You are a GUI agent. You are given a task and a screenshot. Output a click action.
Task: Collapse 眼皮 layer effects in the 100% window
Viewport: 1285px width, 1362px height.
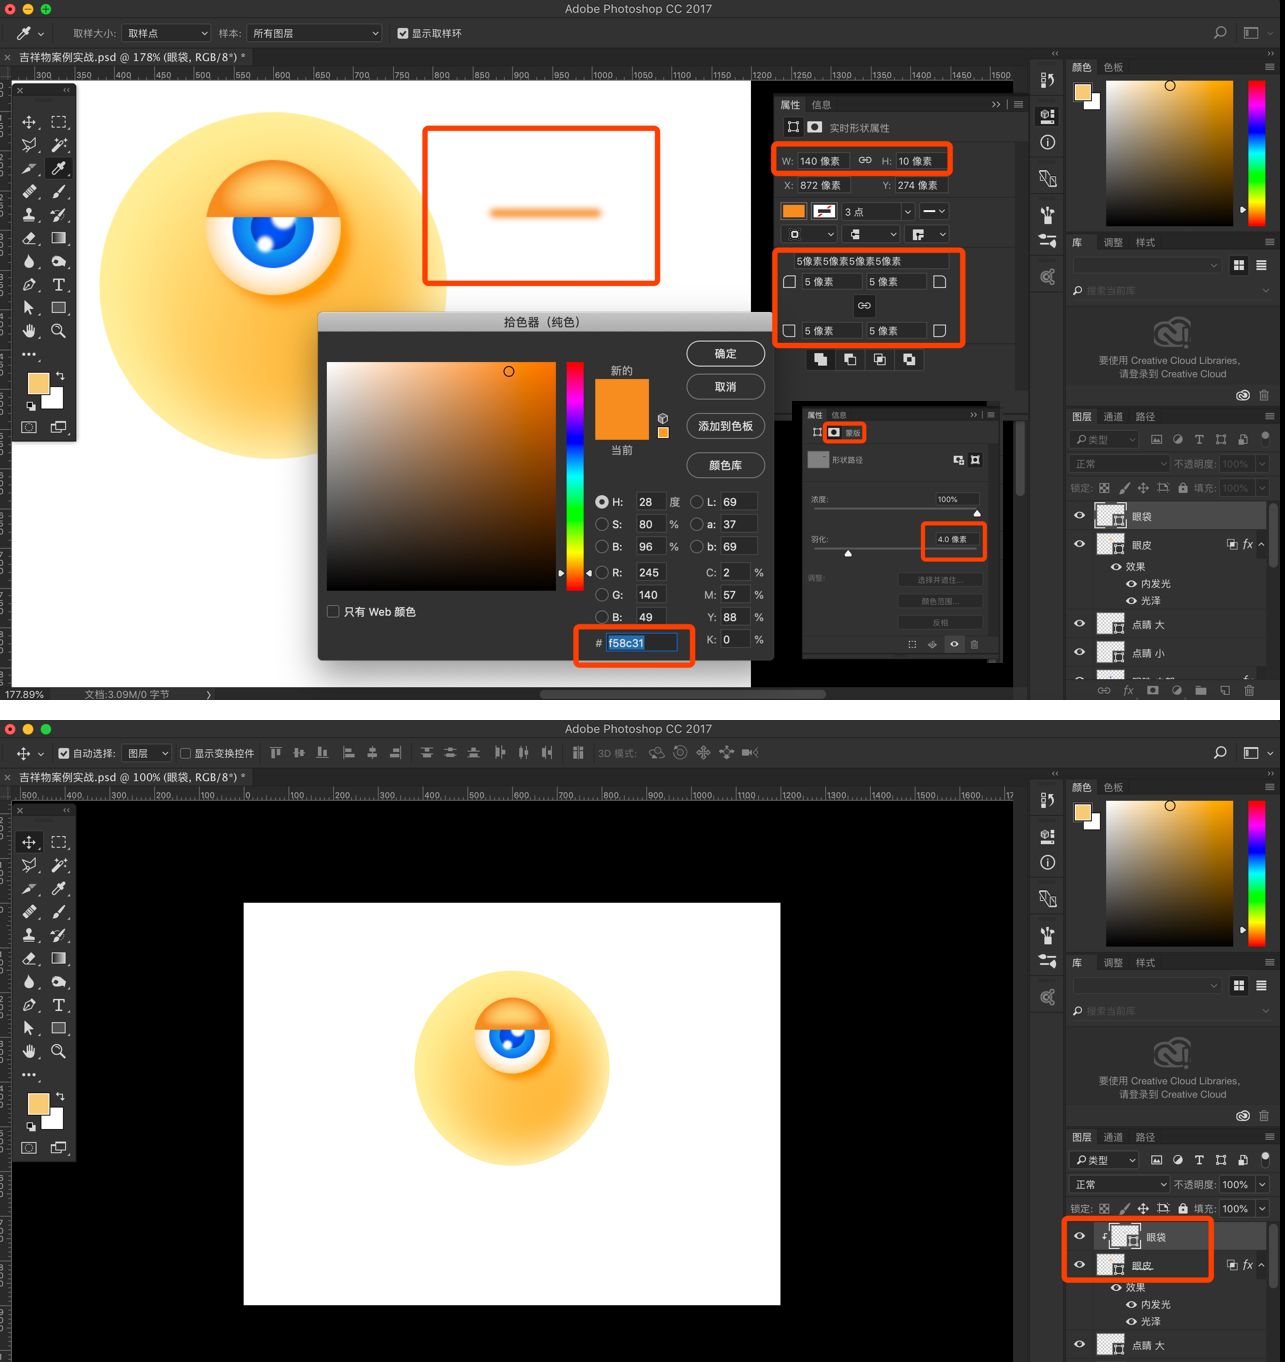click(x=1262, y=1265)
